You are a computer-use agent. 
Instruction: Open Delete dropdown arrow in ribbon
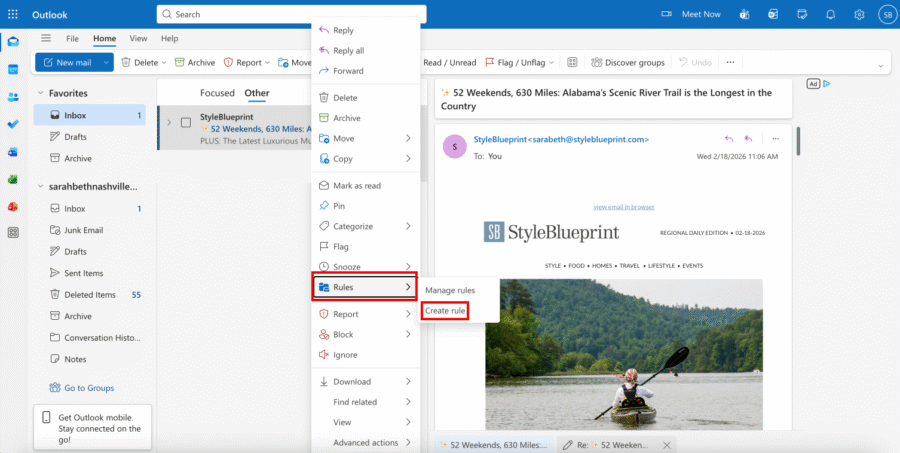coord(164,63)
